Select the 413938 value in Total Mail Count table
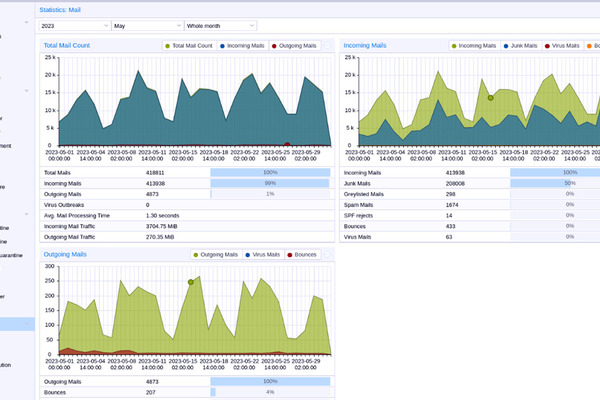Viewport: 600px width, 400px height. [x=155, y=183]
